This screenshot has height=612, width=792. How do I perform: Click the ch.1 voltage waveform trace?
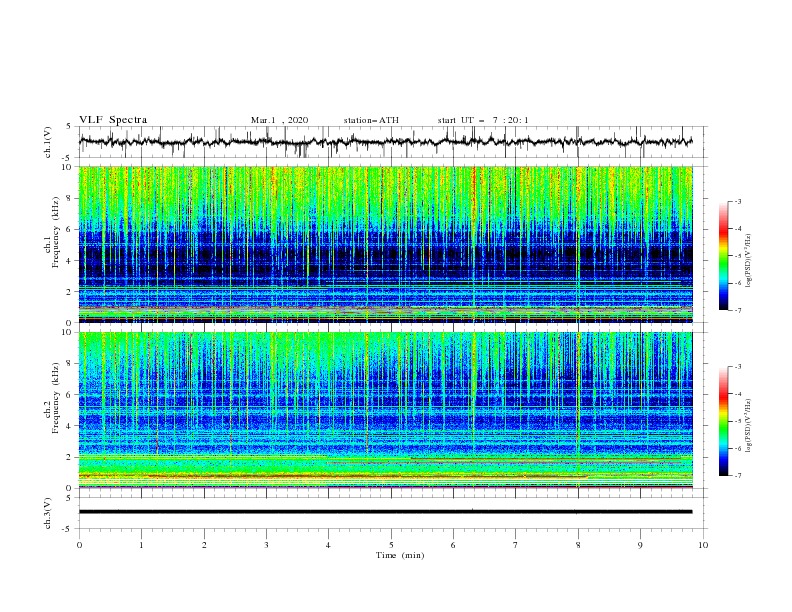(385, 142)
